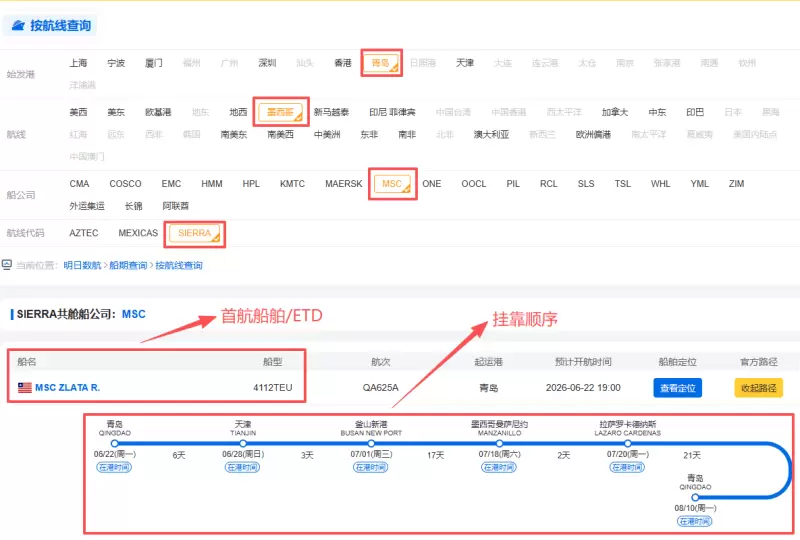This screenshot has width=800, height=540.
Task: Select 香港 as departure port
Action: pyautogui.click(x=343, y=63)
